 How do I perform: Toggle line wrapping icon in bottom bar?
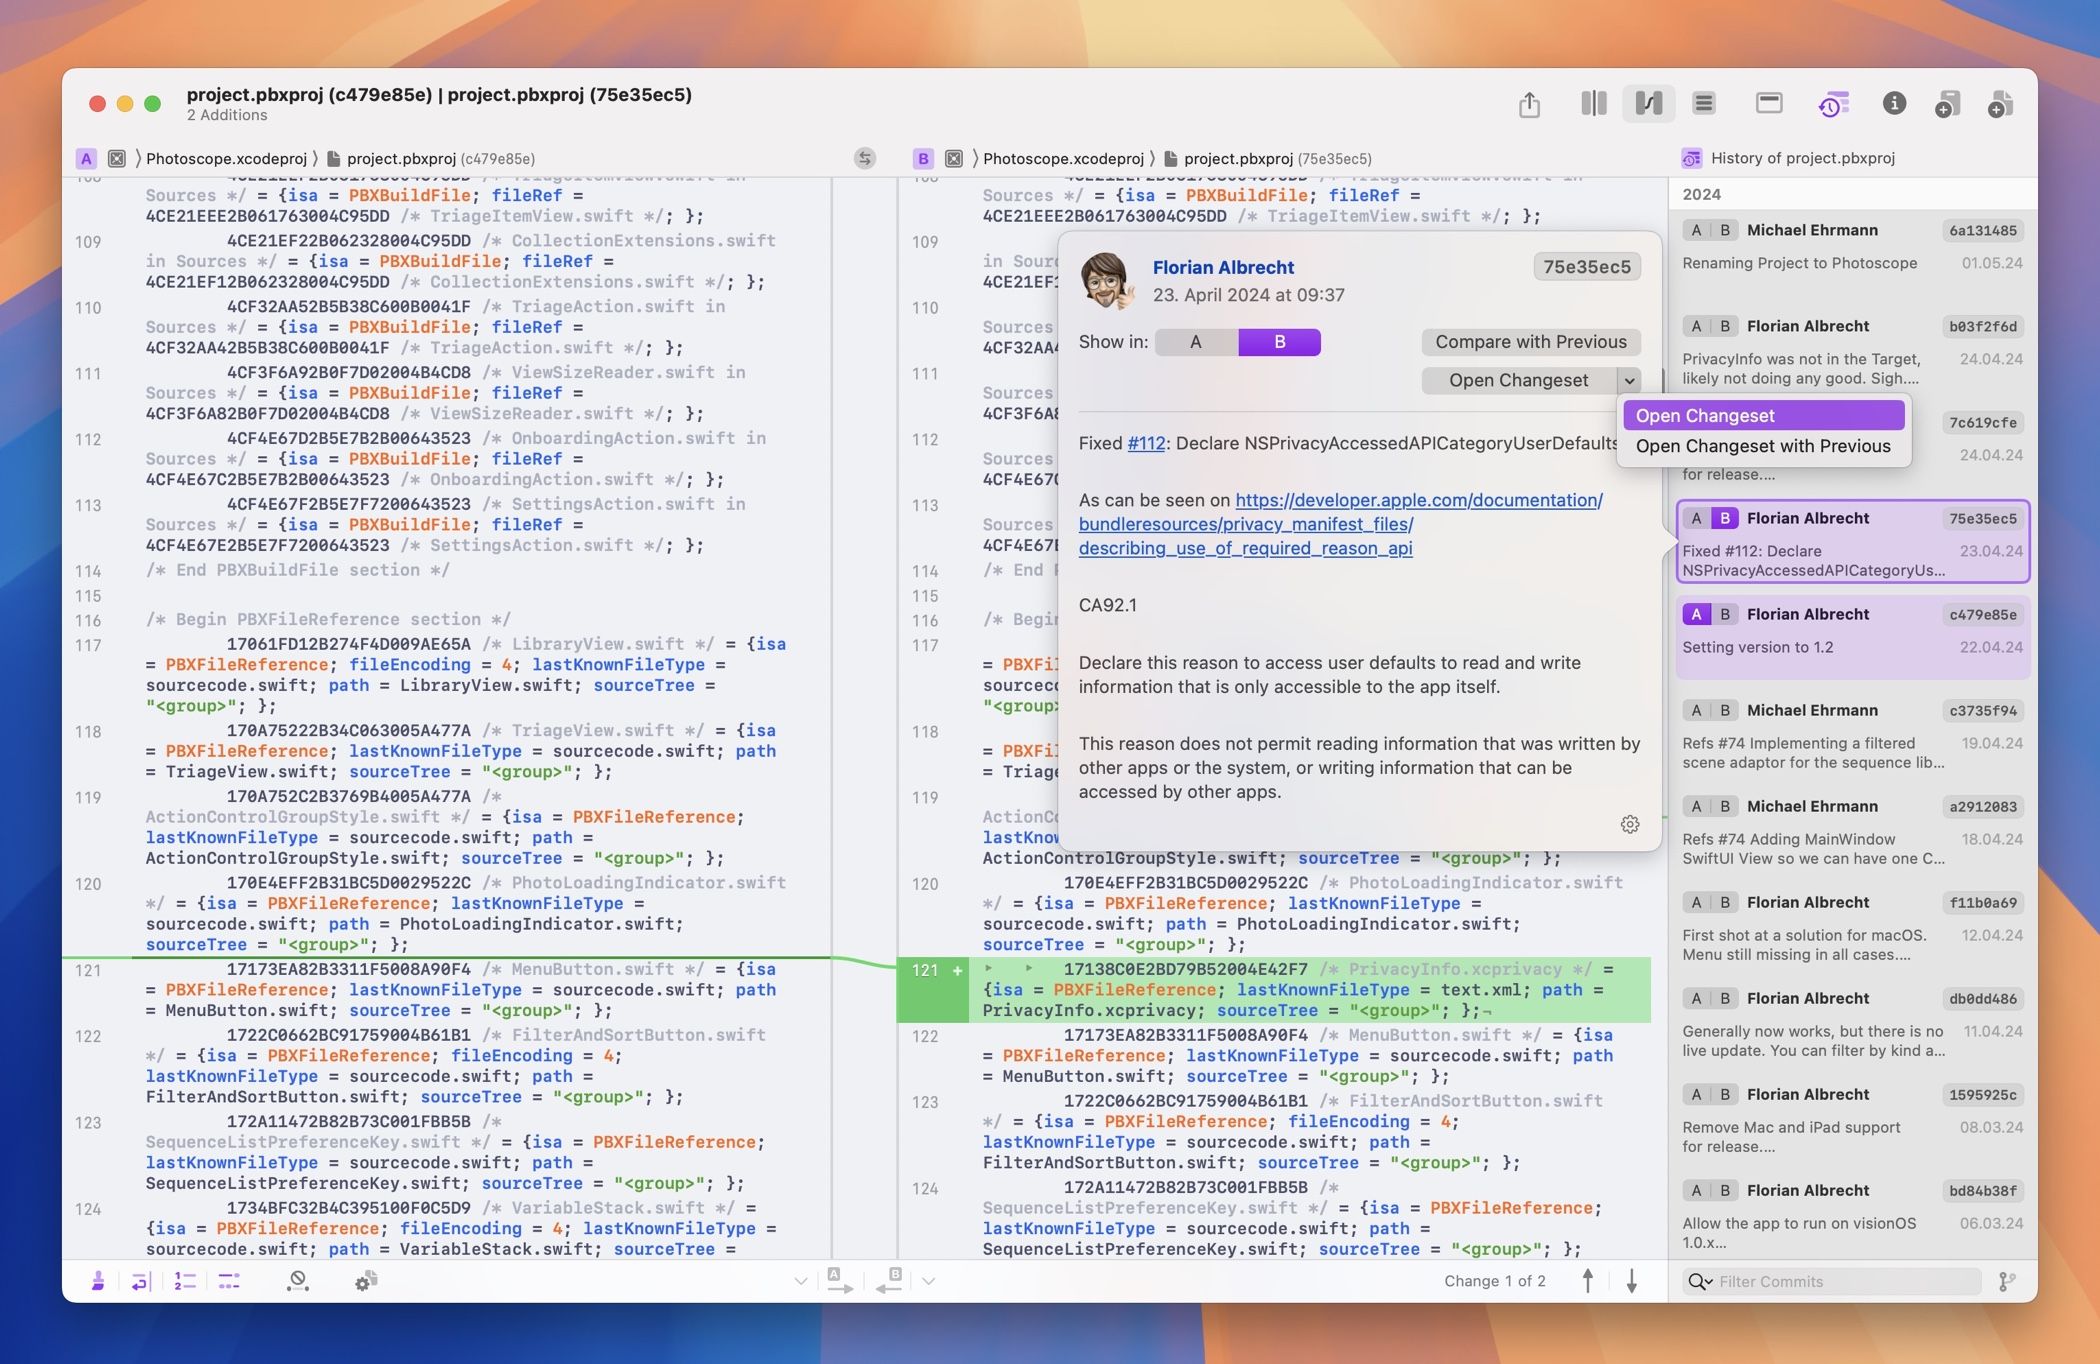tap(140, 1281)
